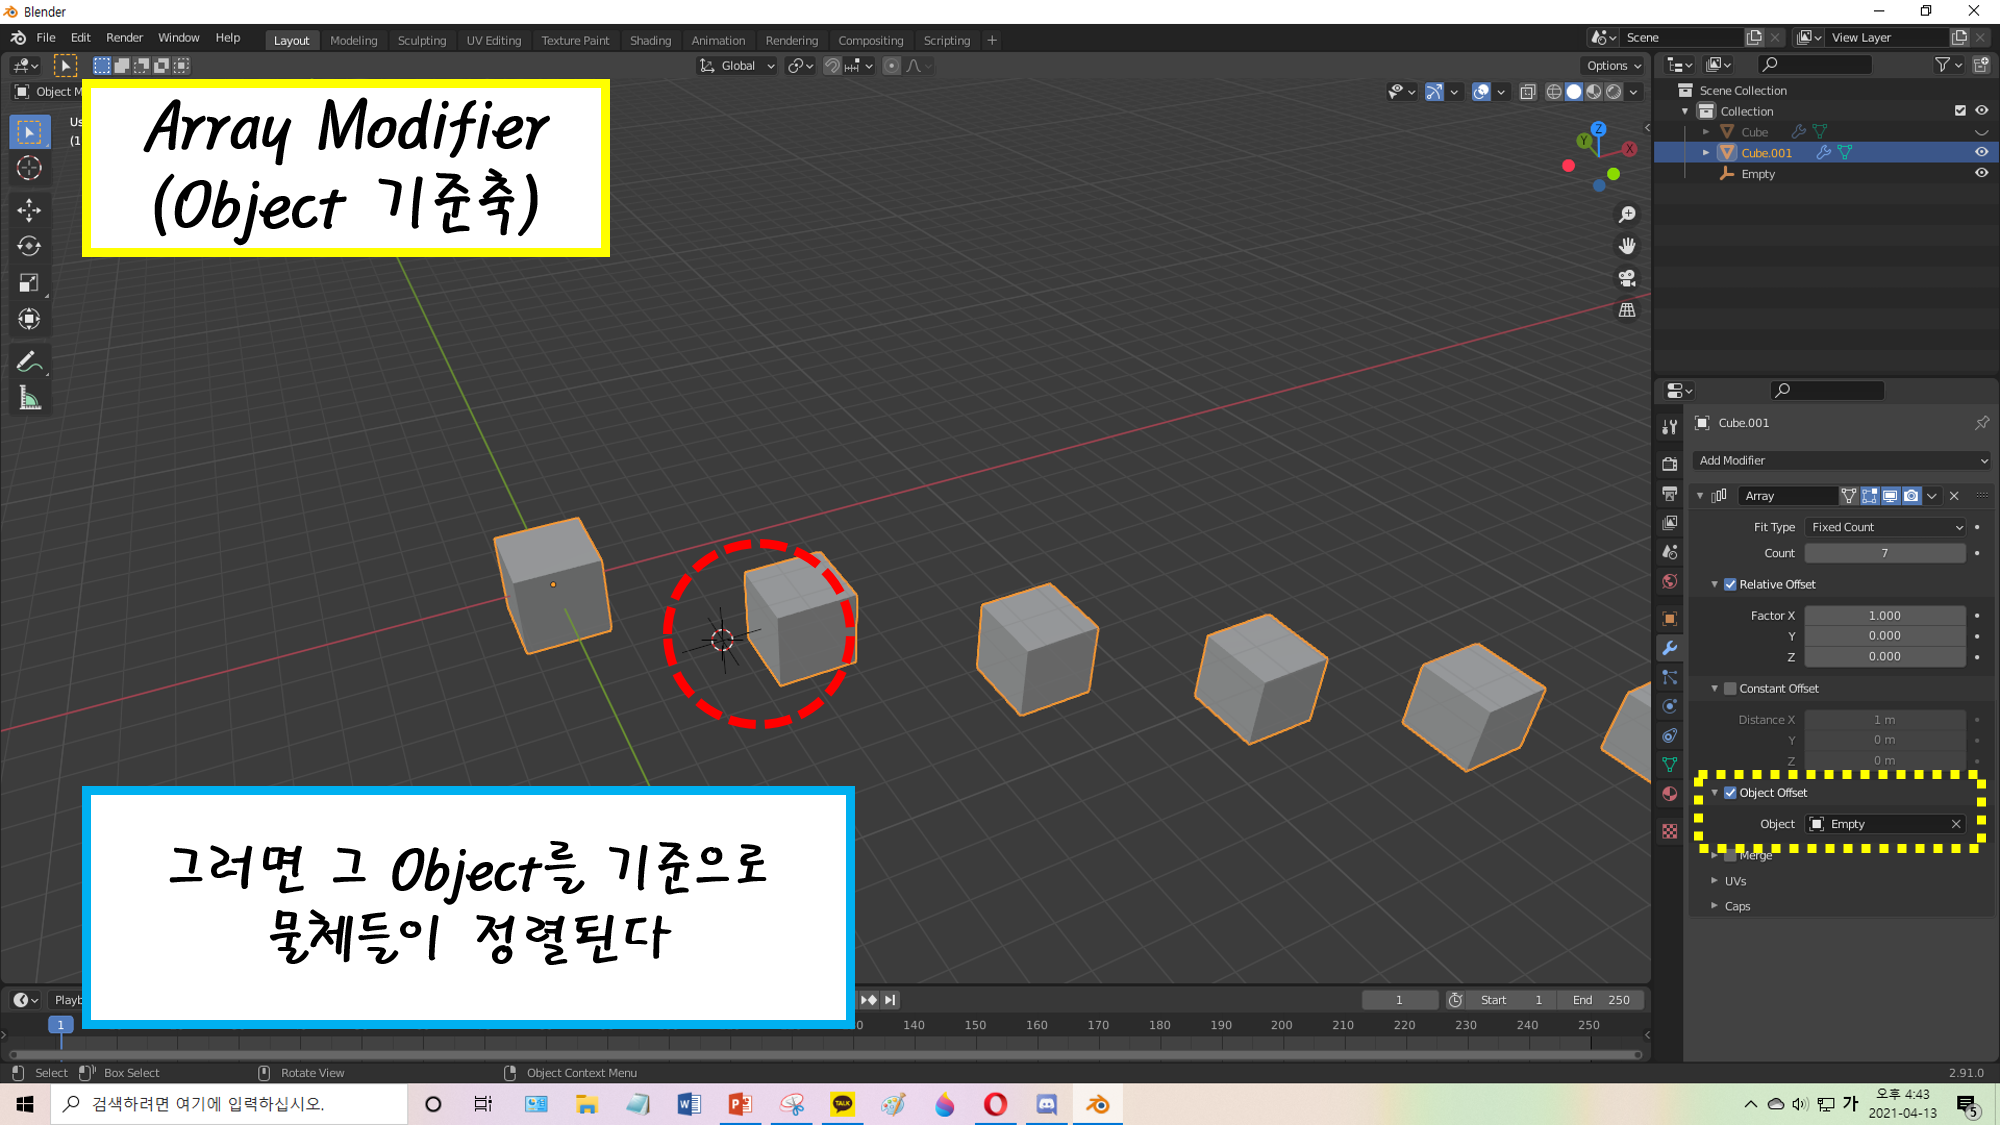Open the Modifier properties wrench tab
This screenshot has width=2000, height=1125.
pos(1669,648)
